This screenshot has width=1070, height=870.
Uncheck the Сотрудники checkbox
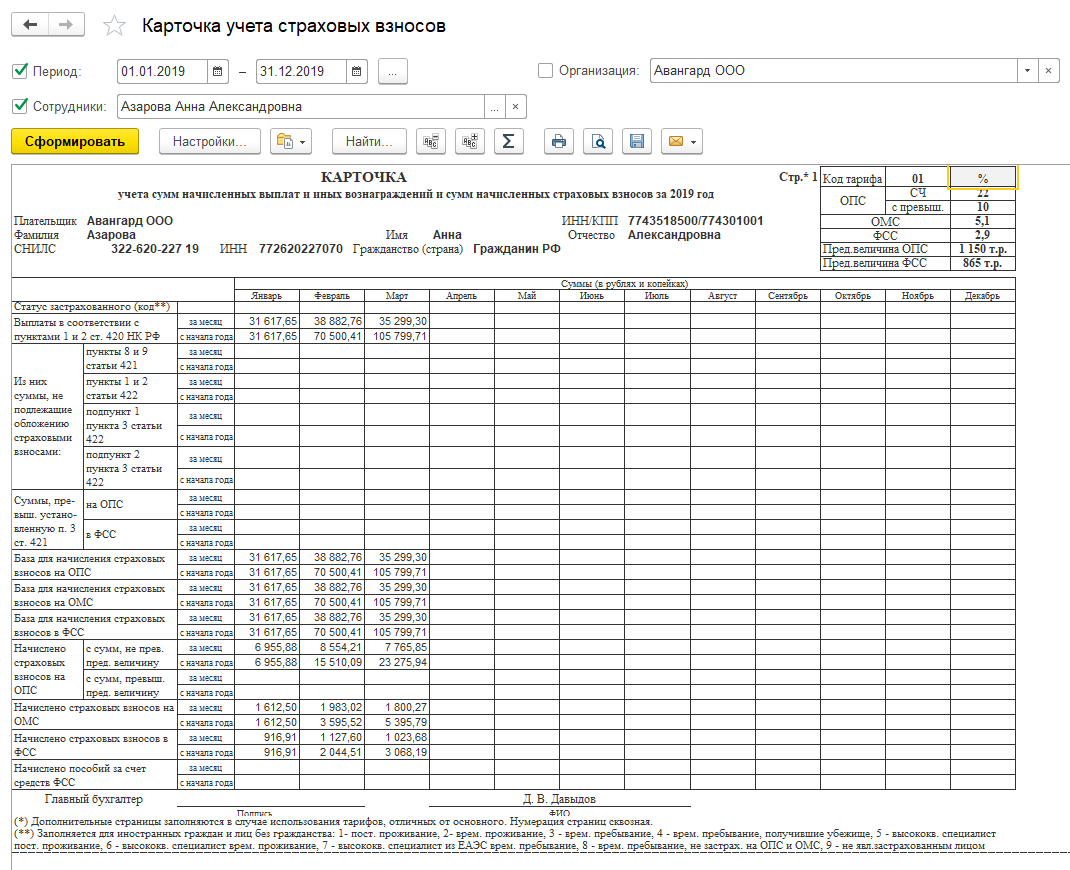click(x=20, y=106)
